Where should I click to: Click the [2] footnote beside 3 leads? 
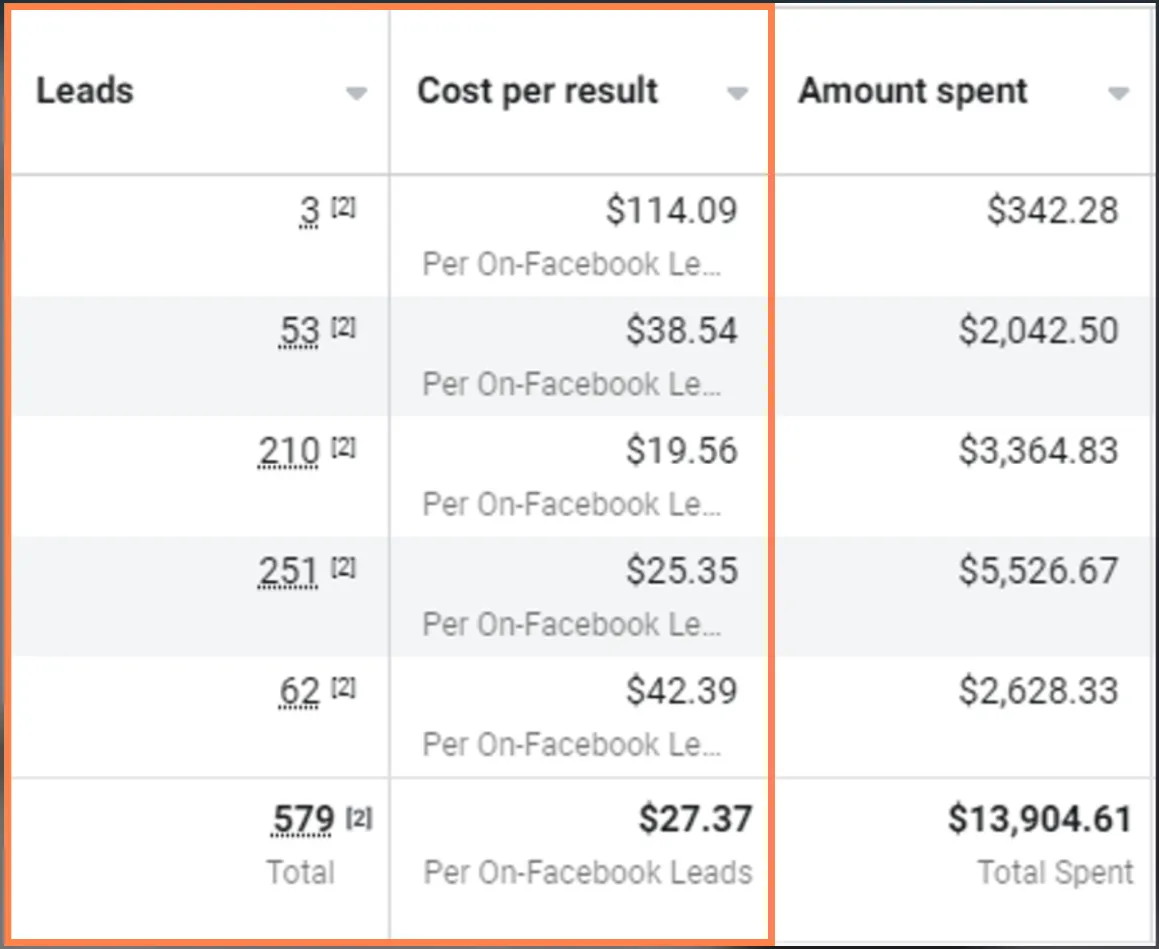pos(343,208)
